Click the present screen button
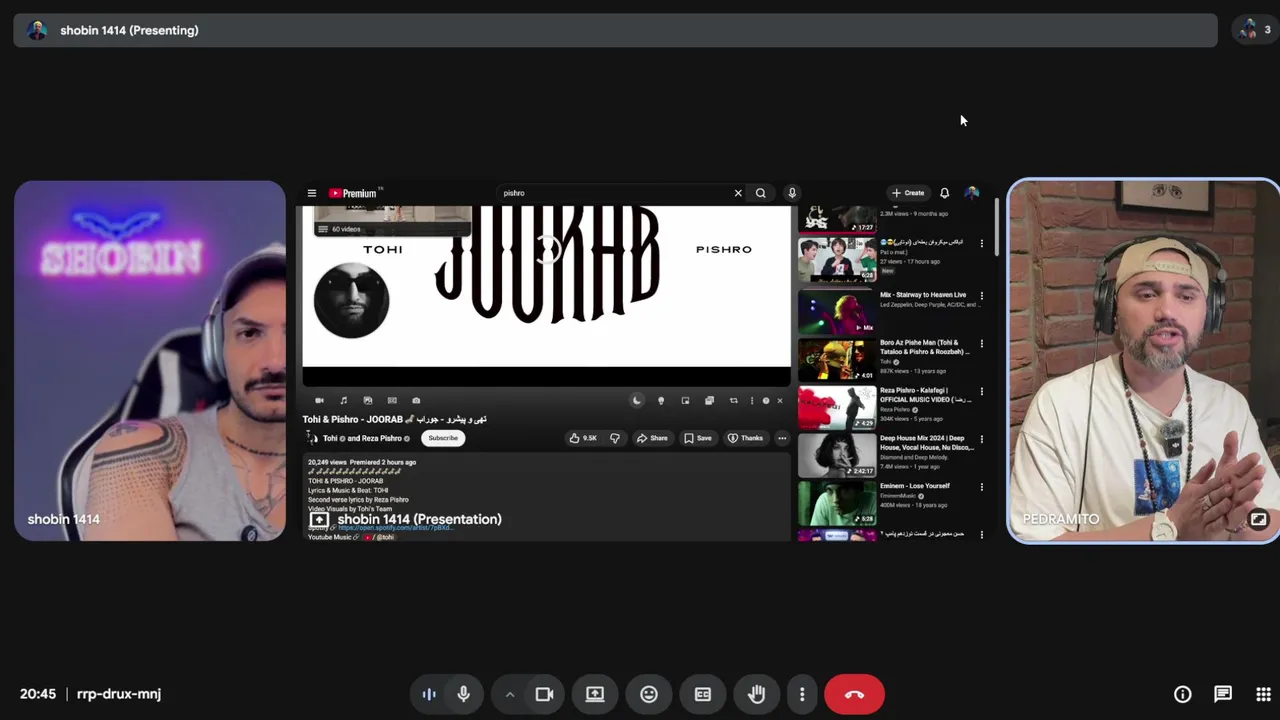 [595, 694]
